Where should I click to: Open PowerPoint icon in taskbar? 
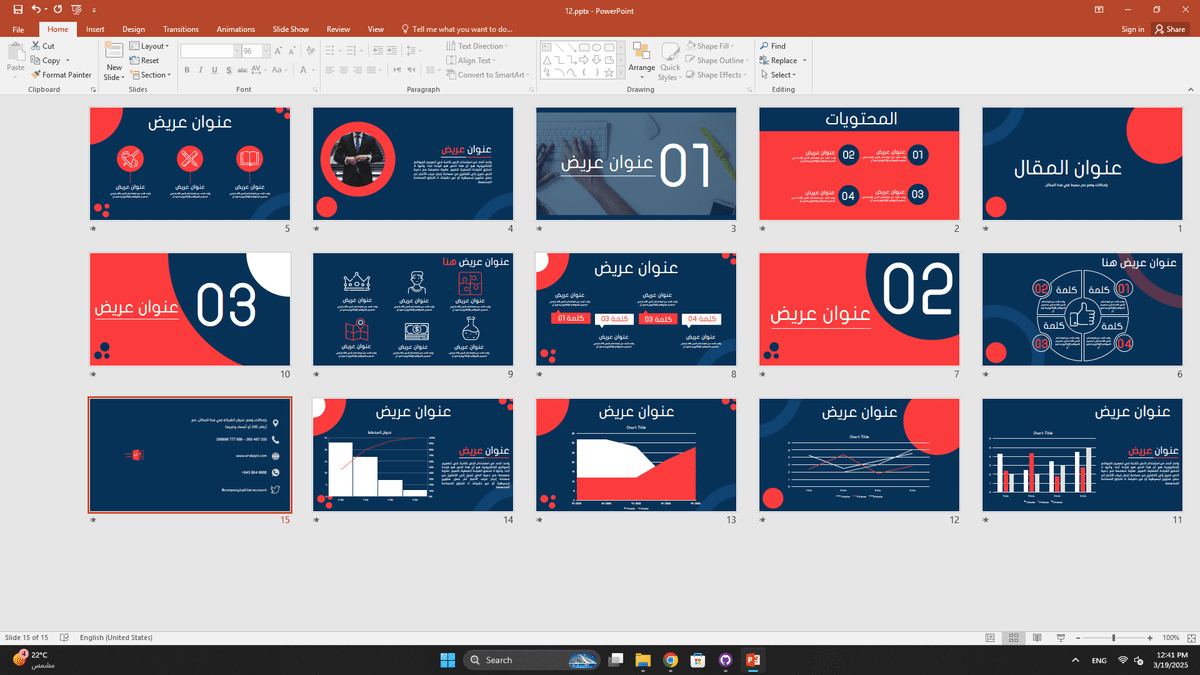[752, 660]
